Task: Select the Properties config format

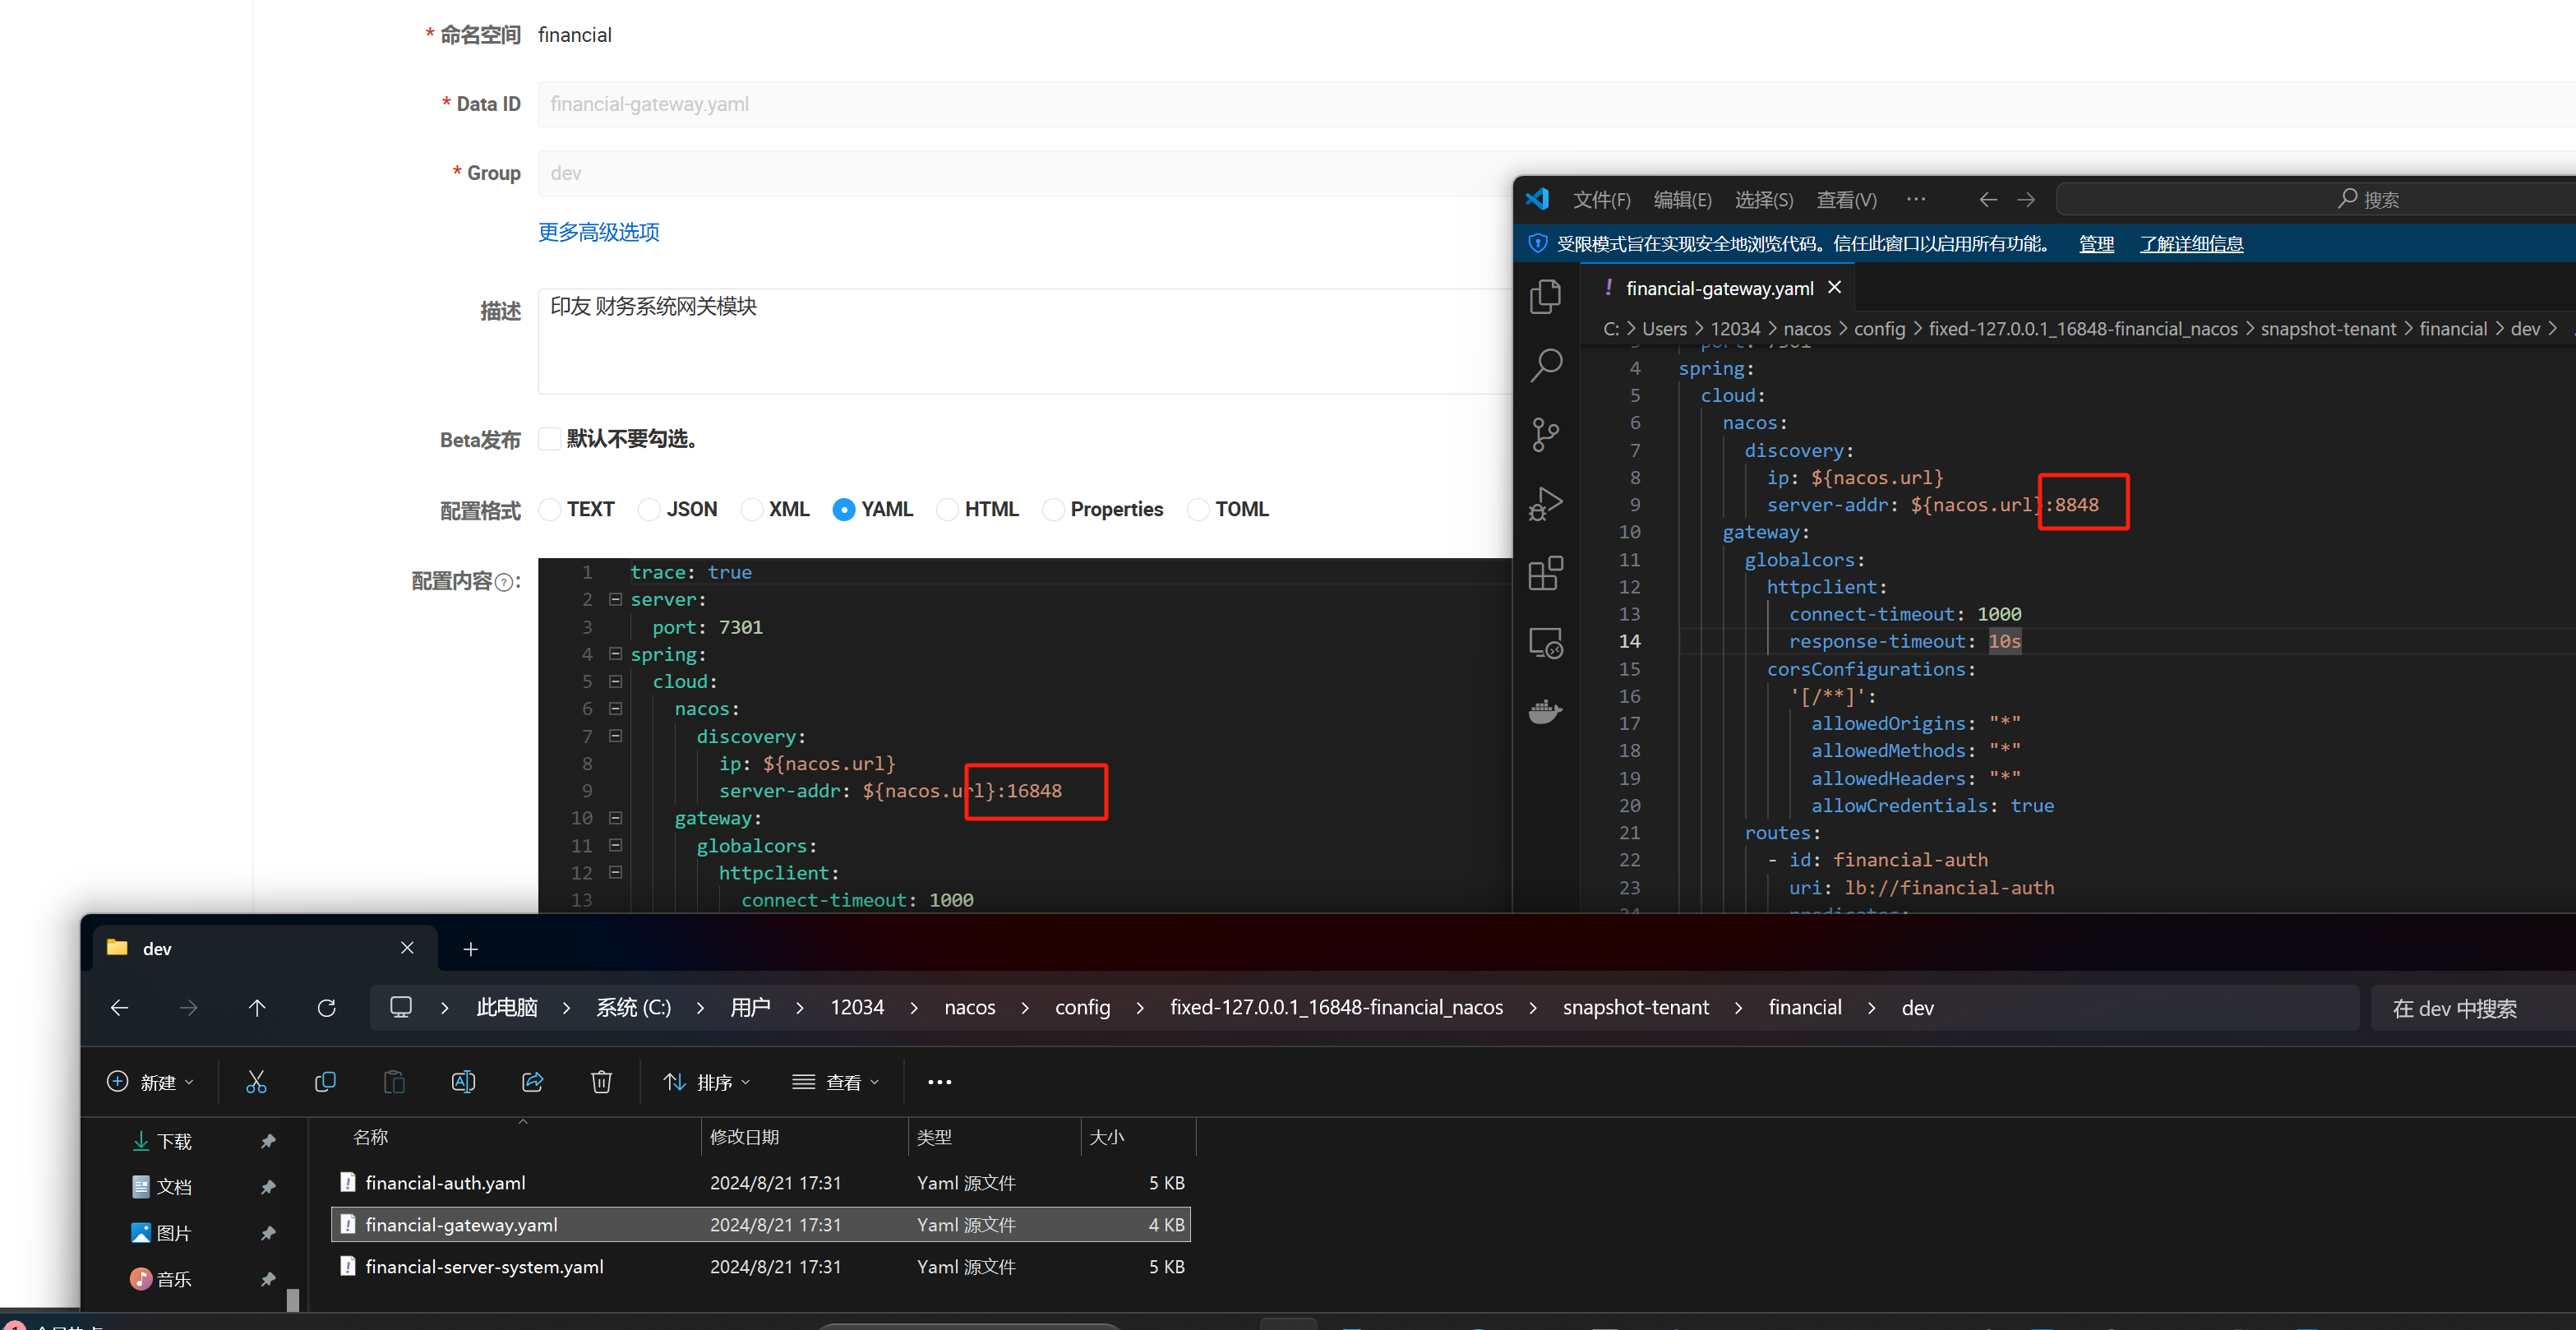Action: tap(1052, 510)
